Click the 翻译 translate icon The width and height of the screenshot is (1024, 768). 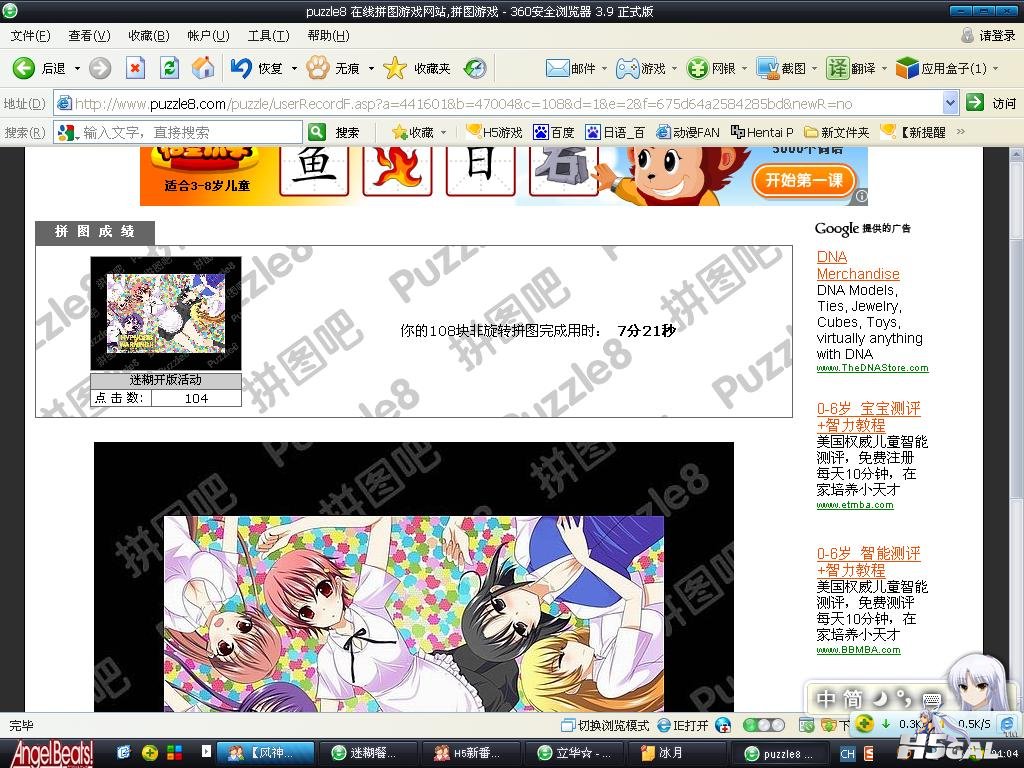click(x=837, y=68)
